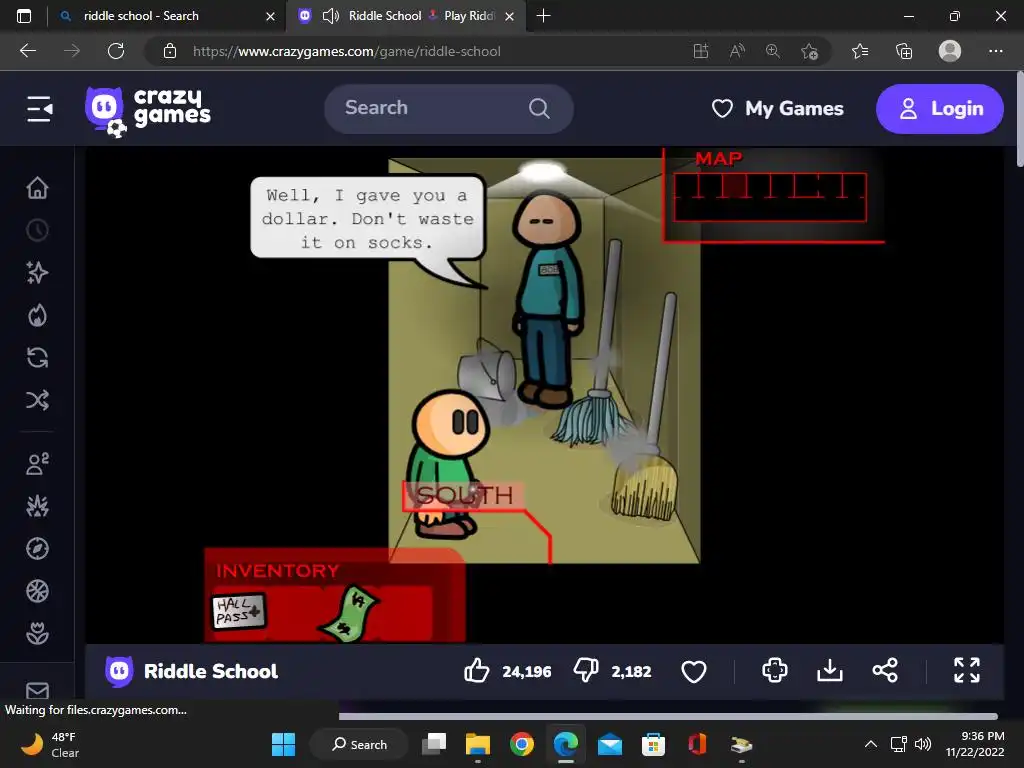
Task: Click the Login button
Action: (939, 108)
